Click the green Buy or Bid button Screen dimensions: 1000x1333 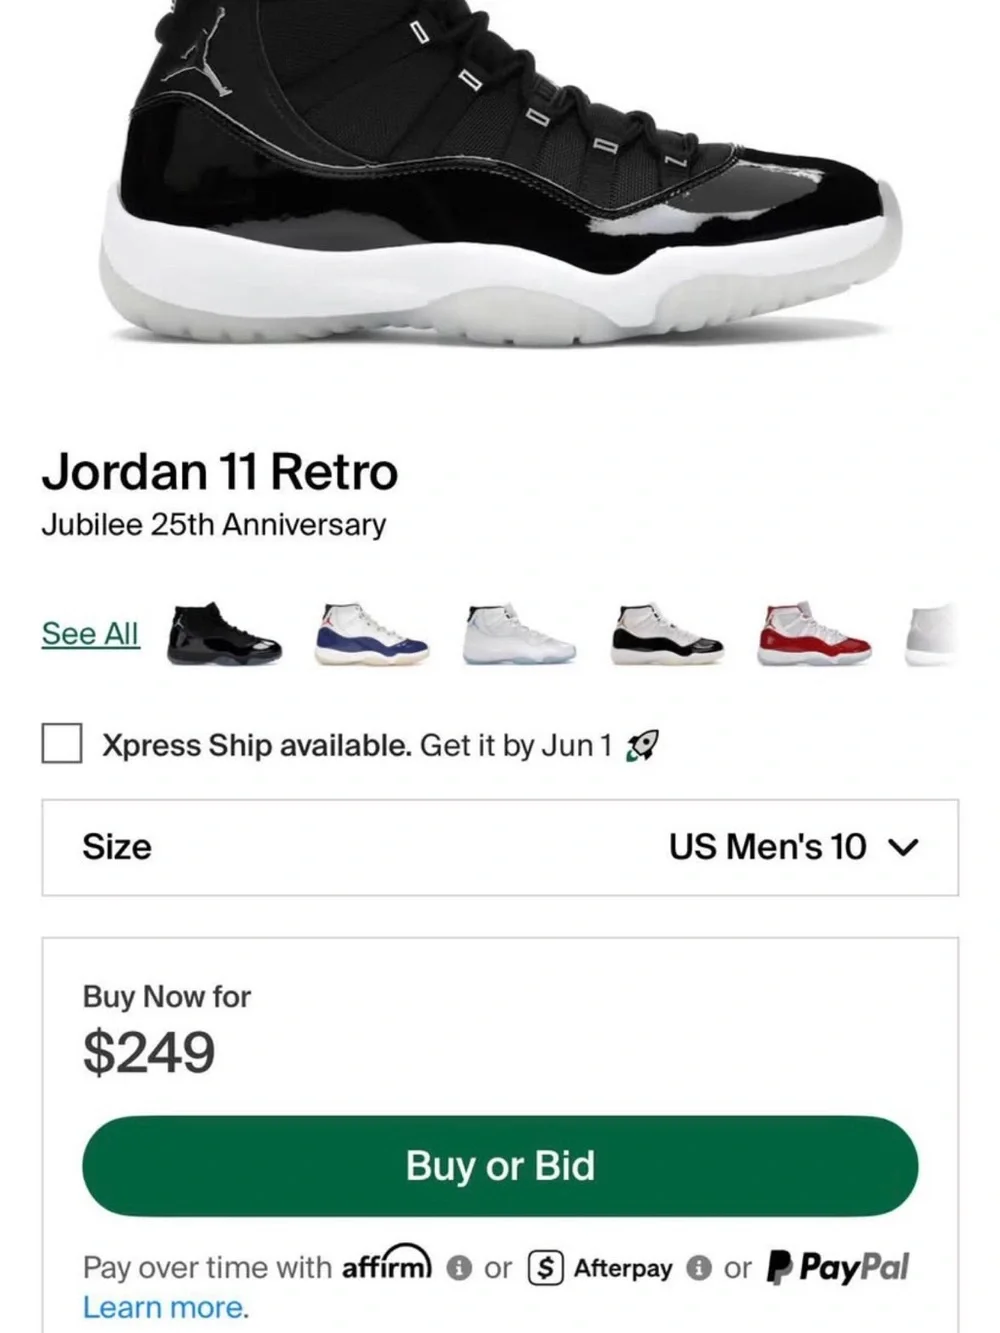tap(500, 1166)
